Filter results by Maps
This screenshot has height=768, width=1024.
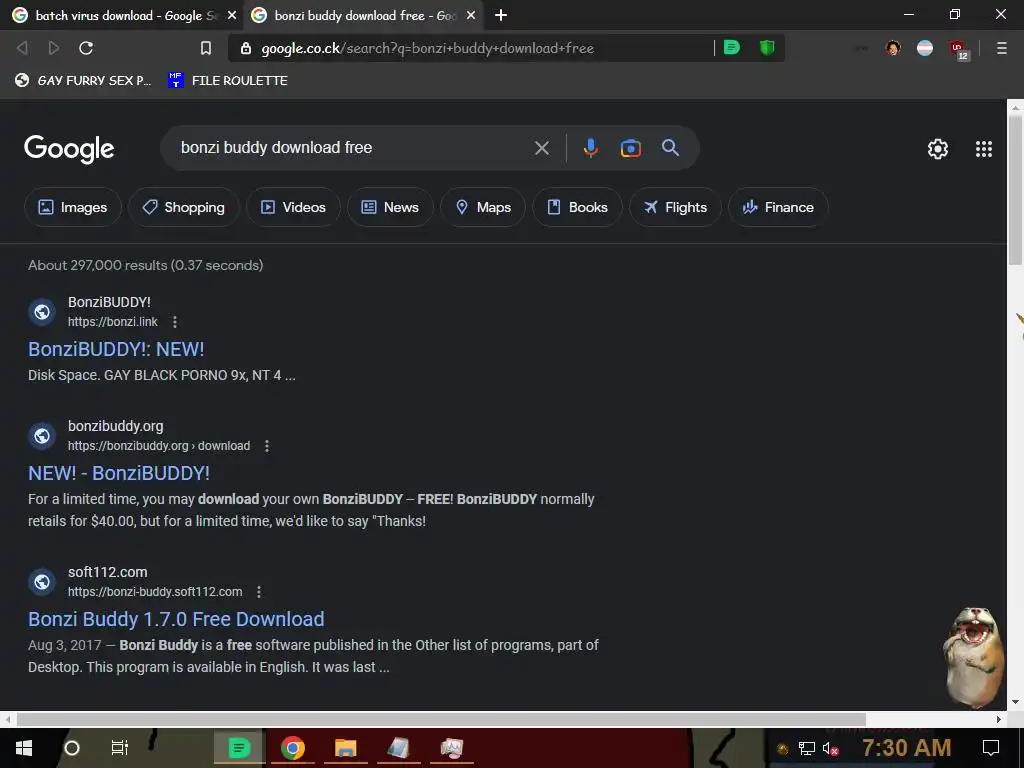(483, 207)
